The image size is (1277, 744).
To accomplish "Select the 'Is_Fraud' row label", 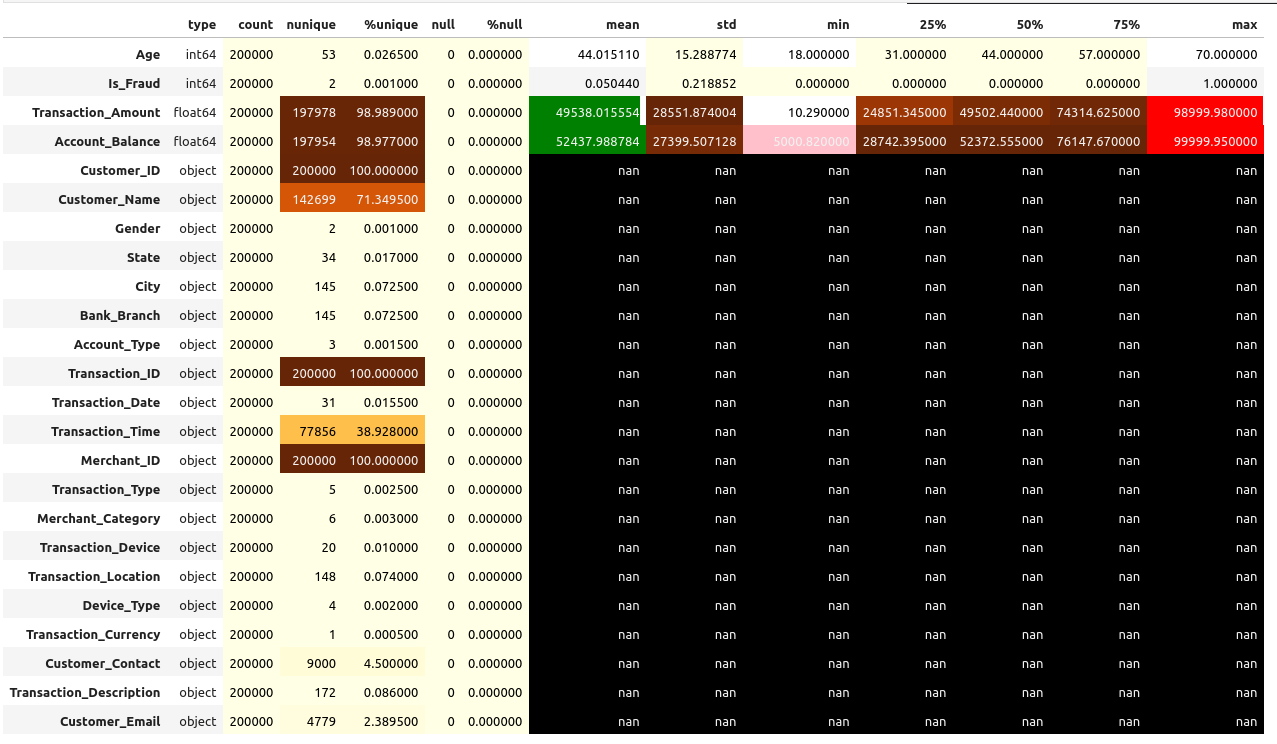I will click(x=134, y=83).
